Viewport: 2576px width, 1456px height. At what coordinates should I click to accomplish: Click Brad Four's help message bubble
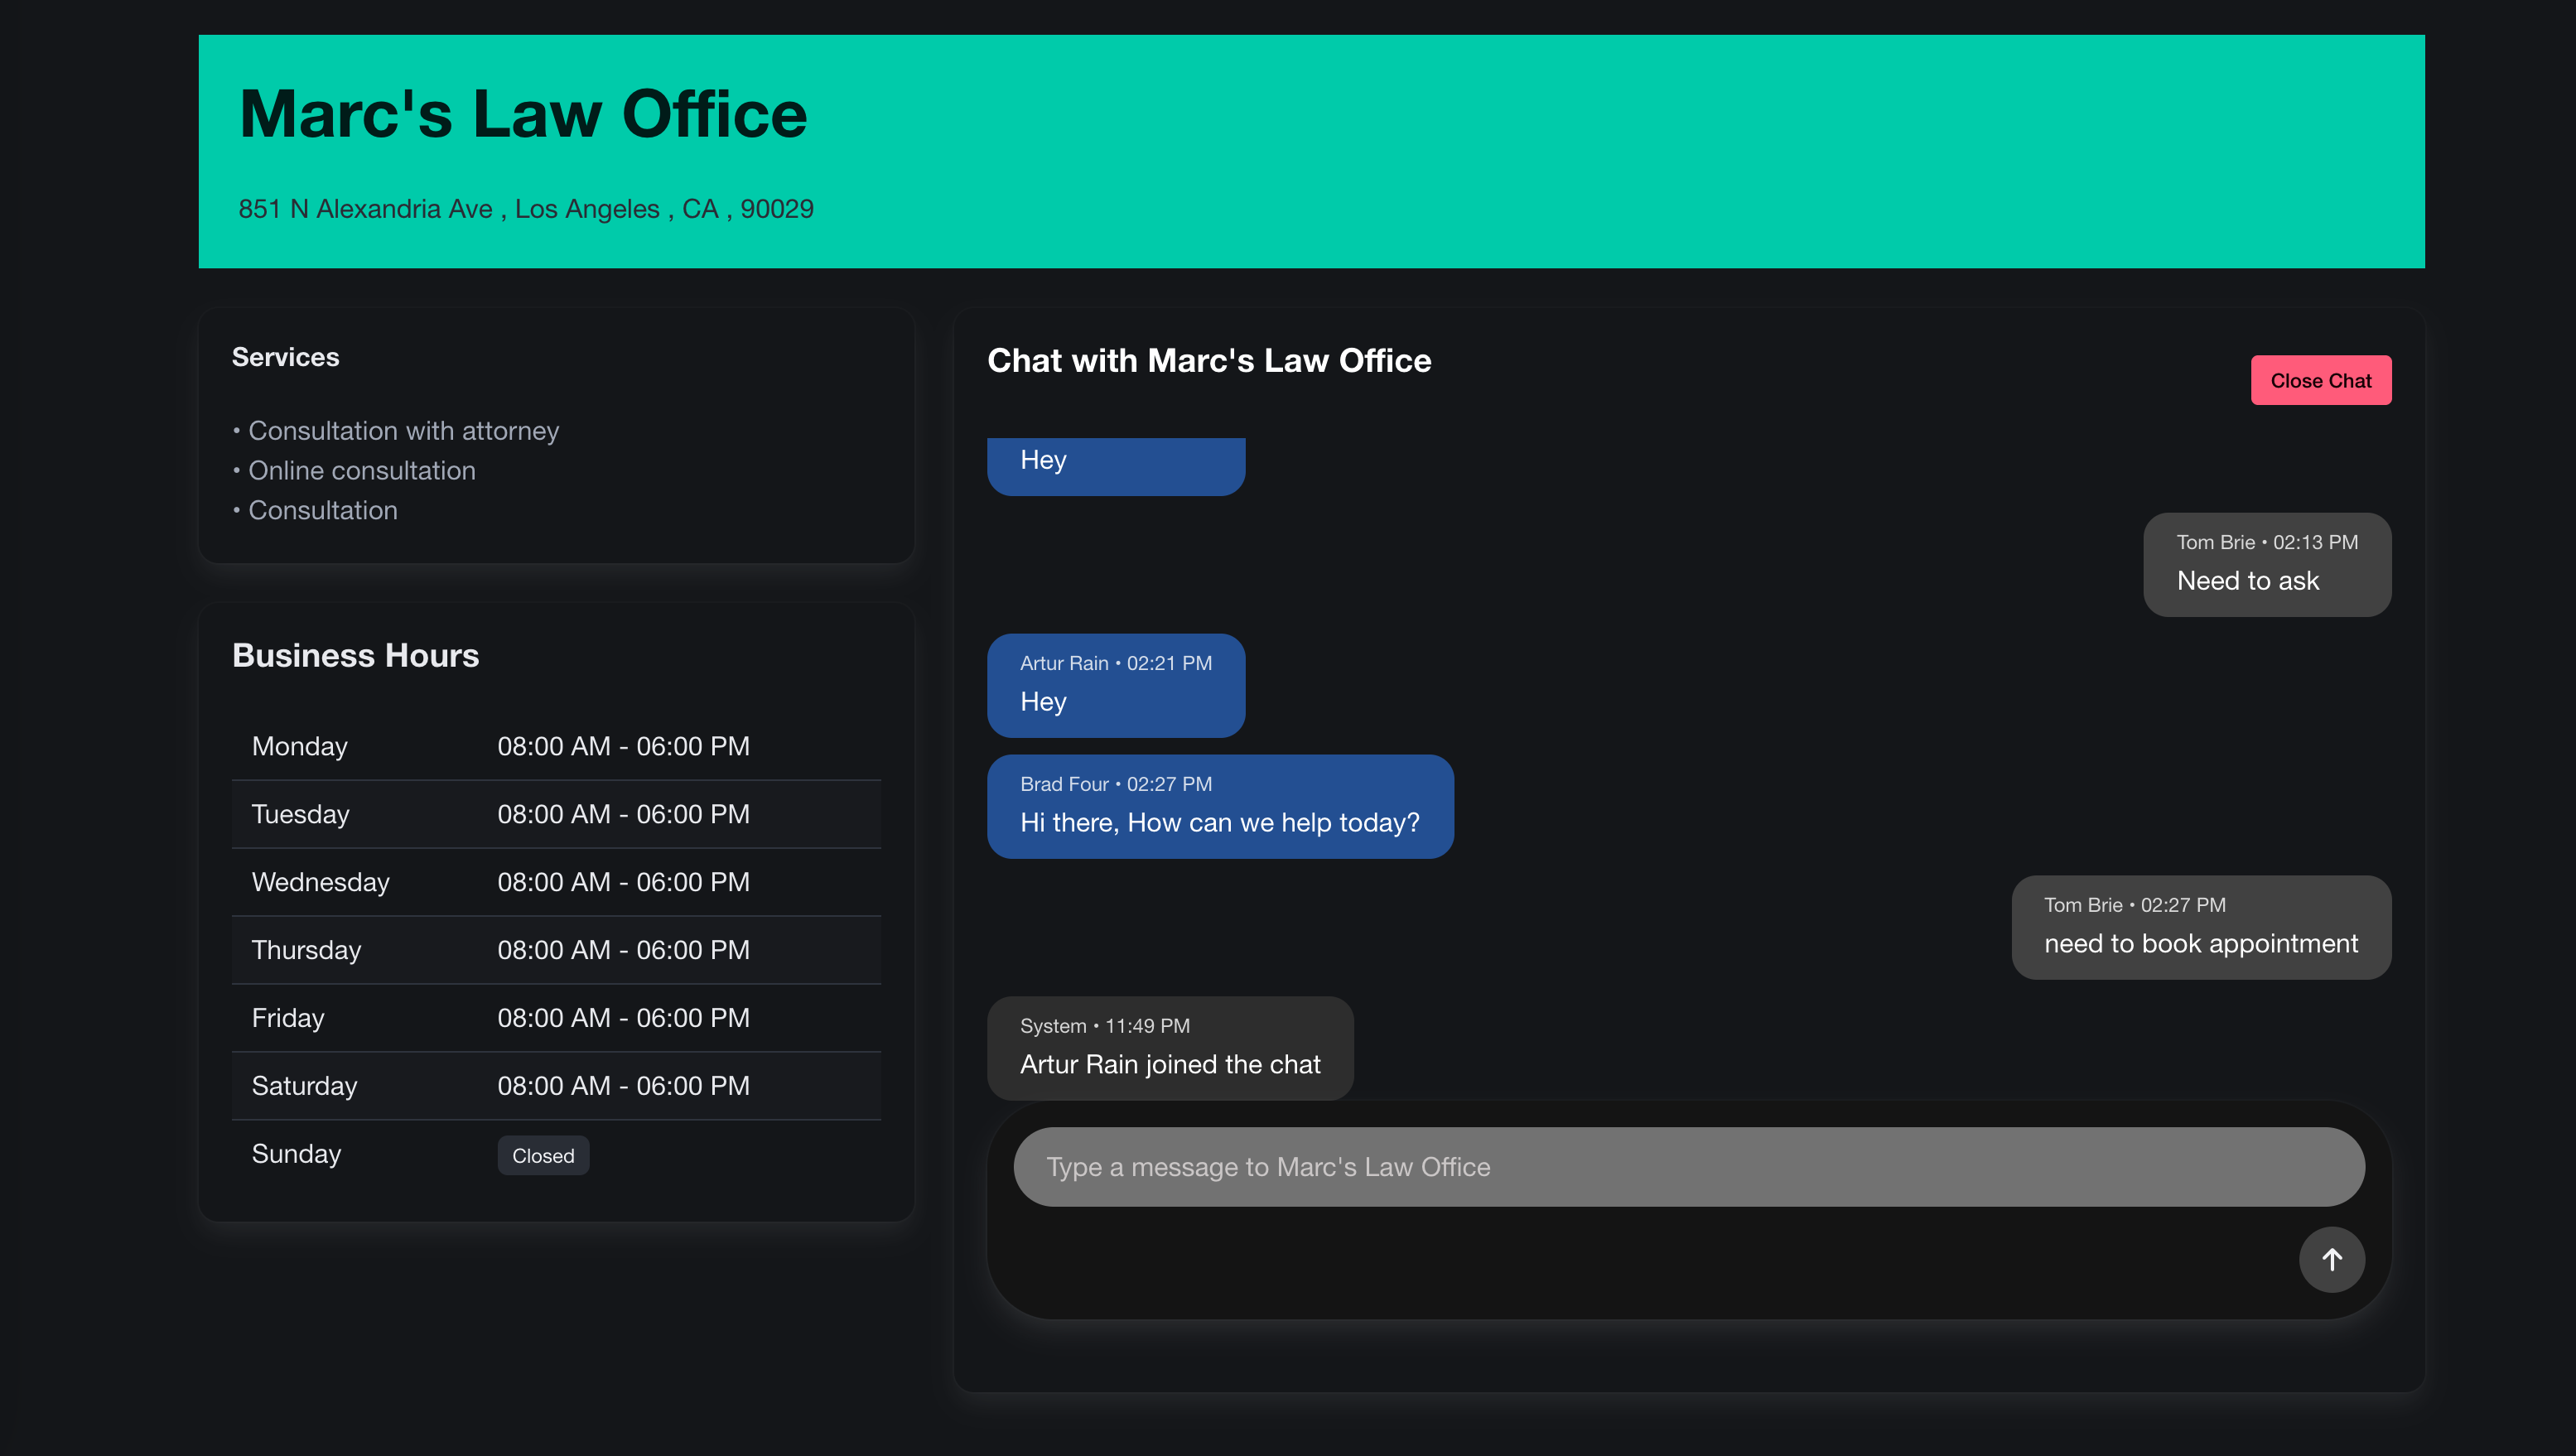(1219, 806)
